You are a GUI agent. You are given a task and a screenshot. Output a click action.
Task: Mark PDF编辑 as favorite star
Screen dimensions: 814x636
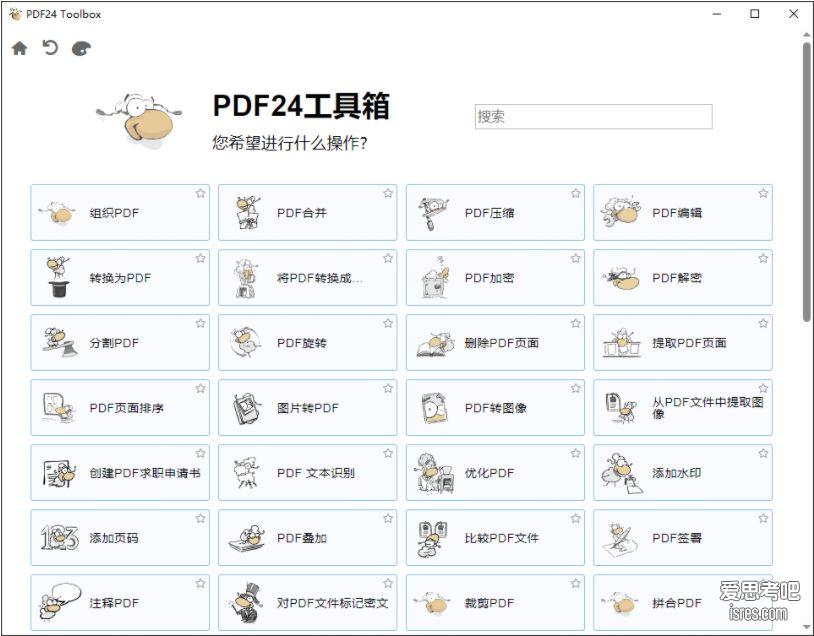tap(763, 194)
